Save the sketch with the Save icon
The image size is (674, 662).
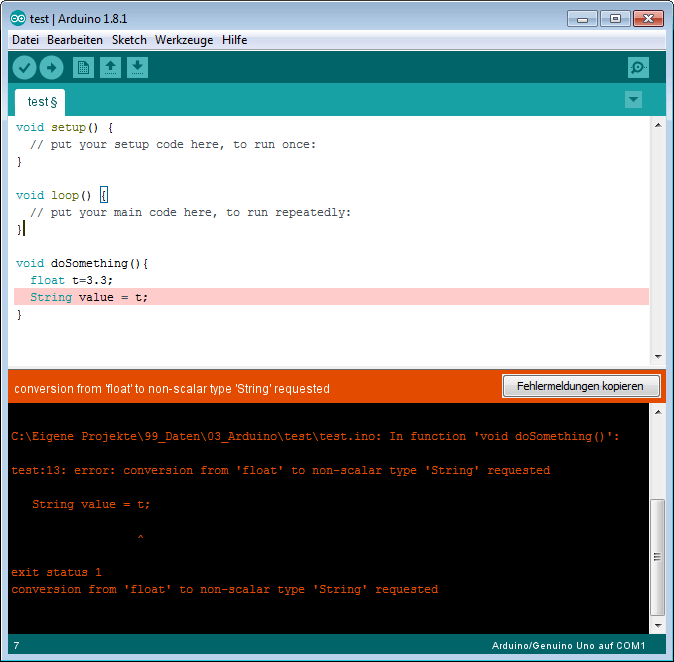[138, 67]
